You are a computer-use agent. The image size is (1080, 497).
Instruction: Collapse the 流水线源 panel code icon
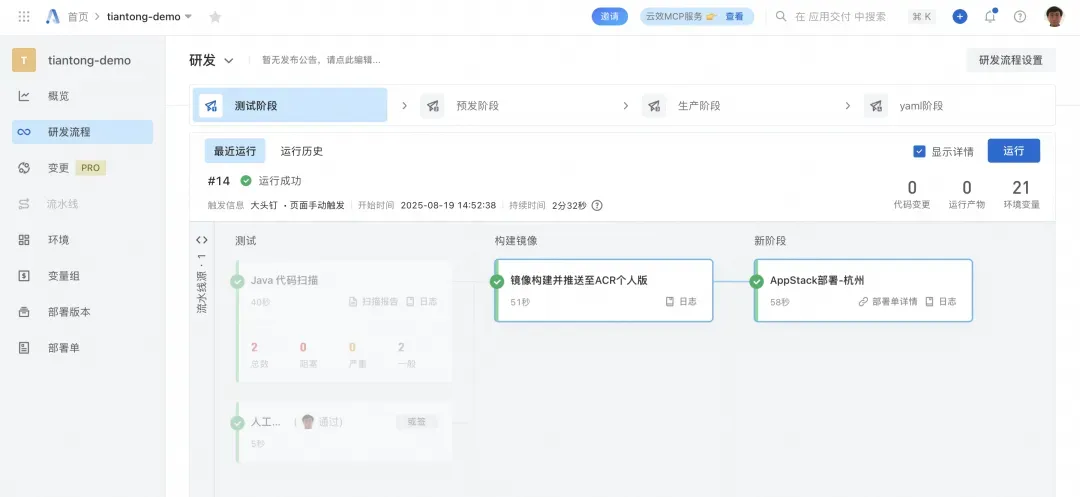pos(202,240)
